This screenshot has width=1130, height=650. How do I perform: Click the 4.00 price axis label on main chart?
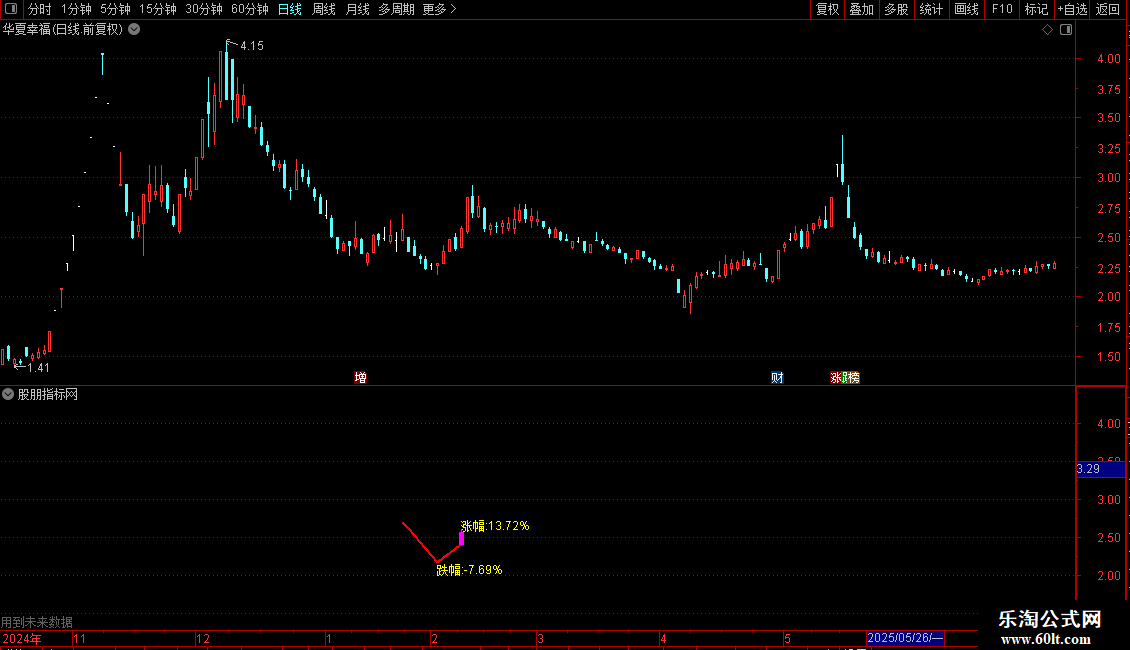pos(1108,59)
